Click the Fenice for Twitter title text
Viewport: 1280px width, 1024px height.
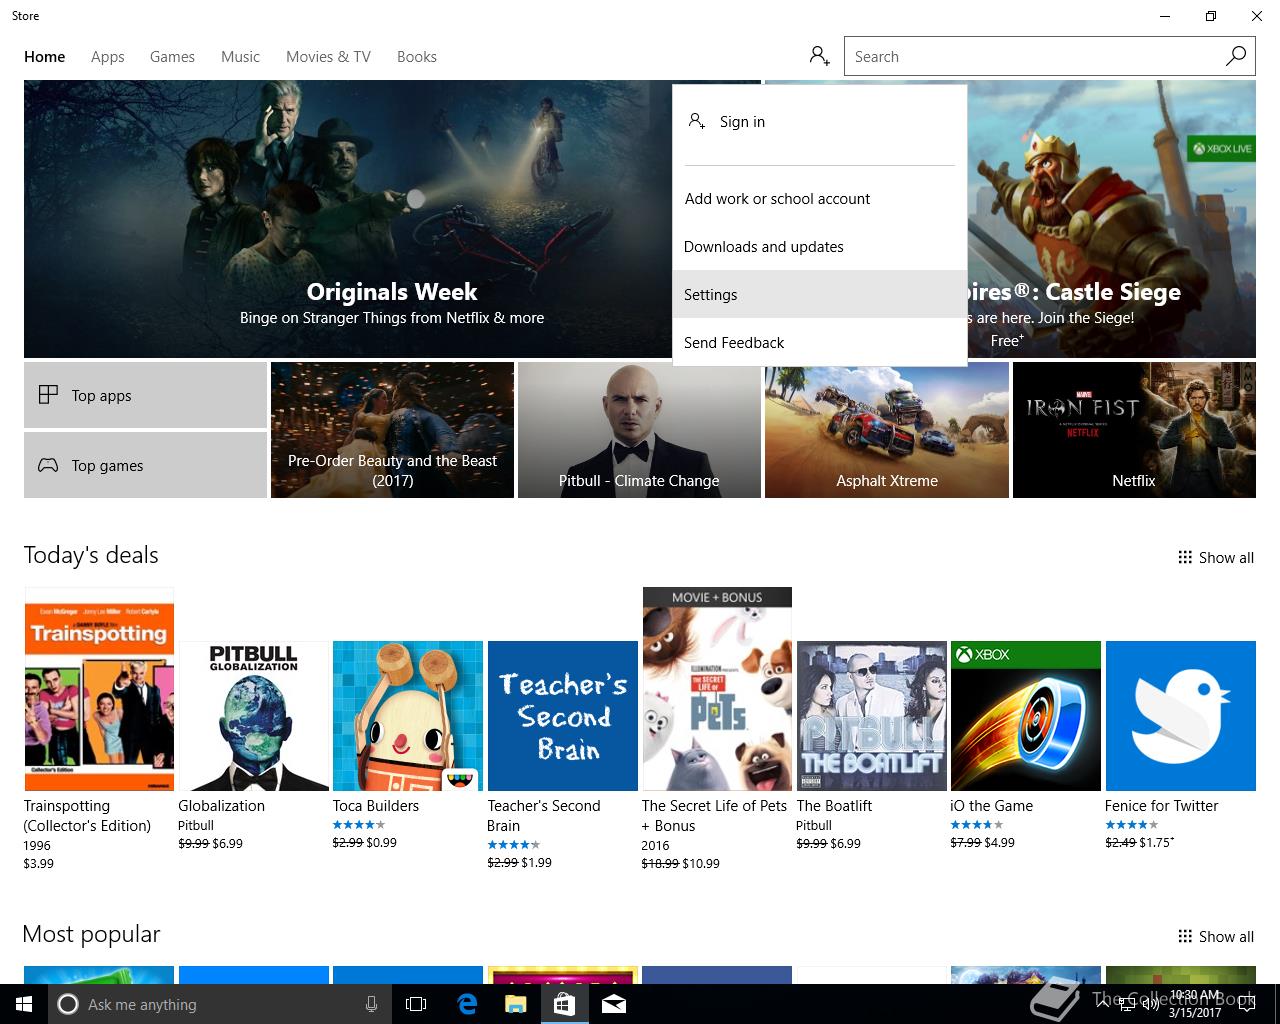[1162, 806]
